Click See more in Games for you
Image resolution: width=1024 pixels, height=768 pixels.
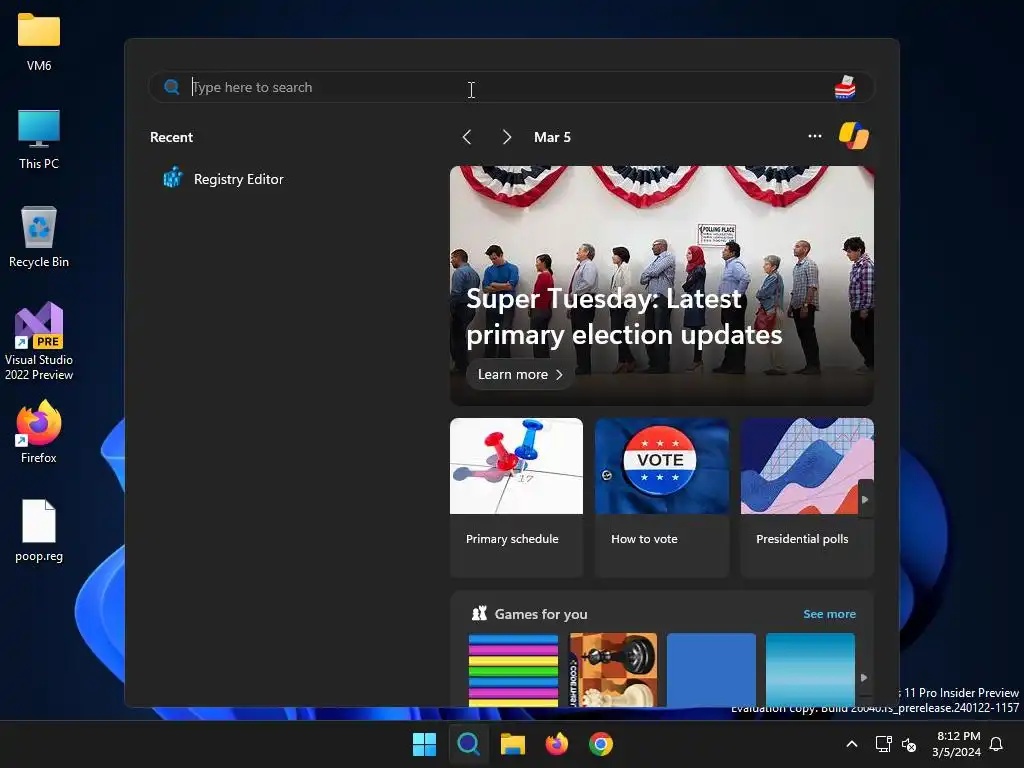pyautogui.click(x=829, y=614)
